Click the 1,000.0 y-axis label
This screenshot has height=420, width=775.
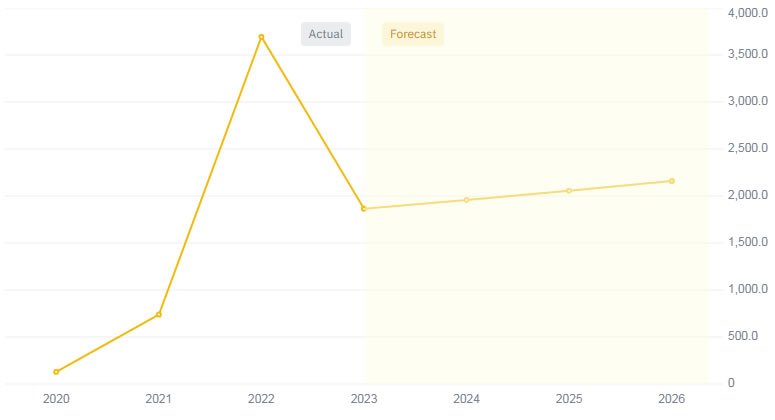coord(748,289)
